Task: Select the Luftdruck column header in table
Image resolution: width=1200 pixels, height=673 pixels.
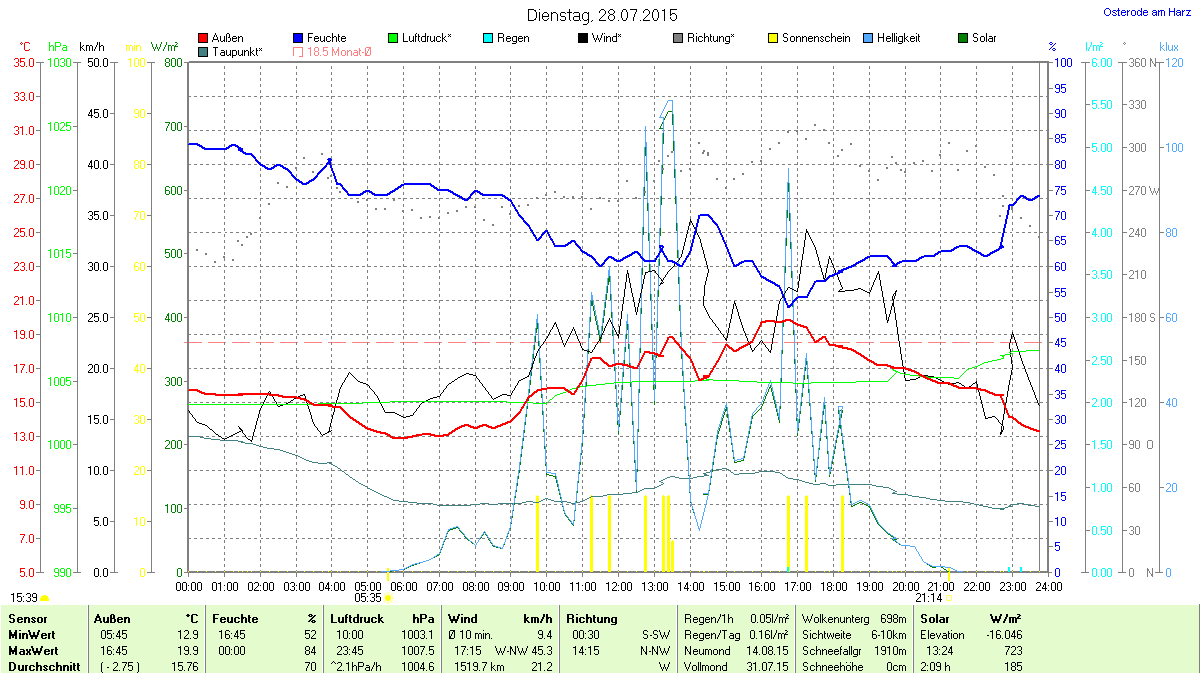Action: point(356,619)
